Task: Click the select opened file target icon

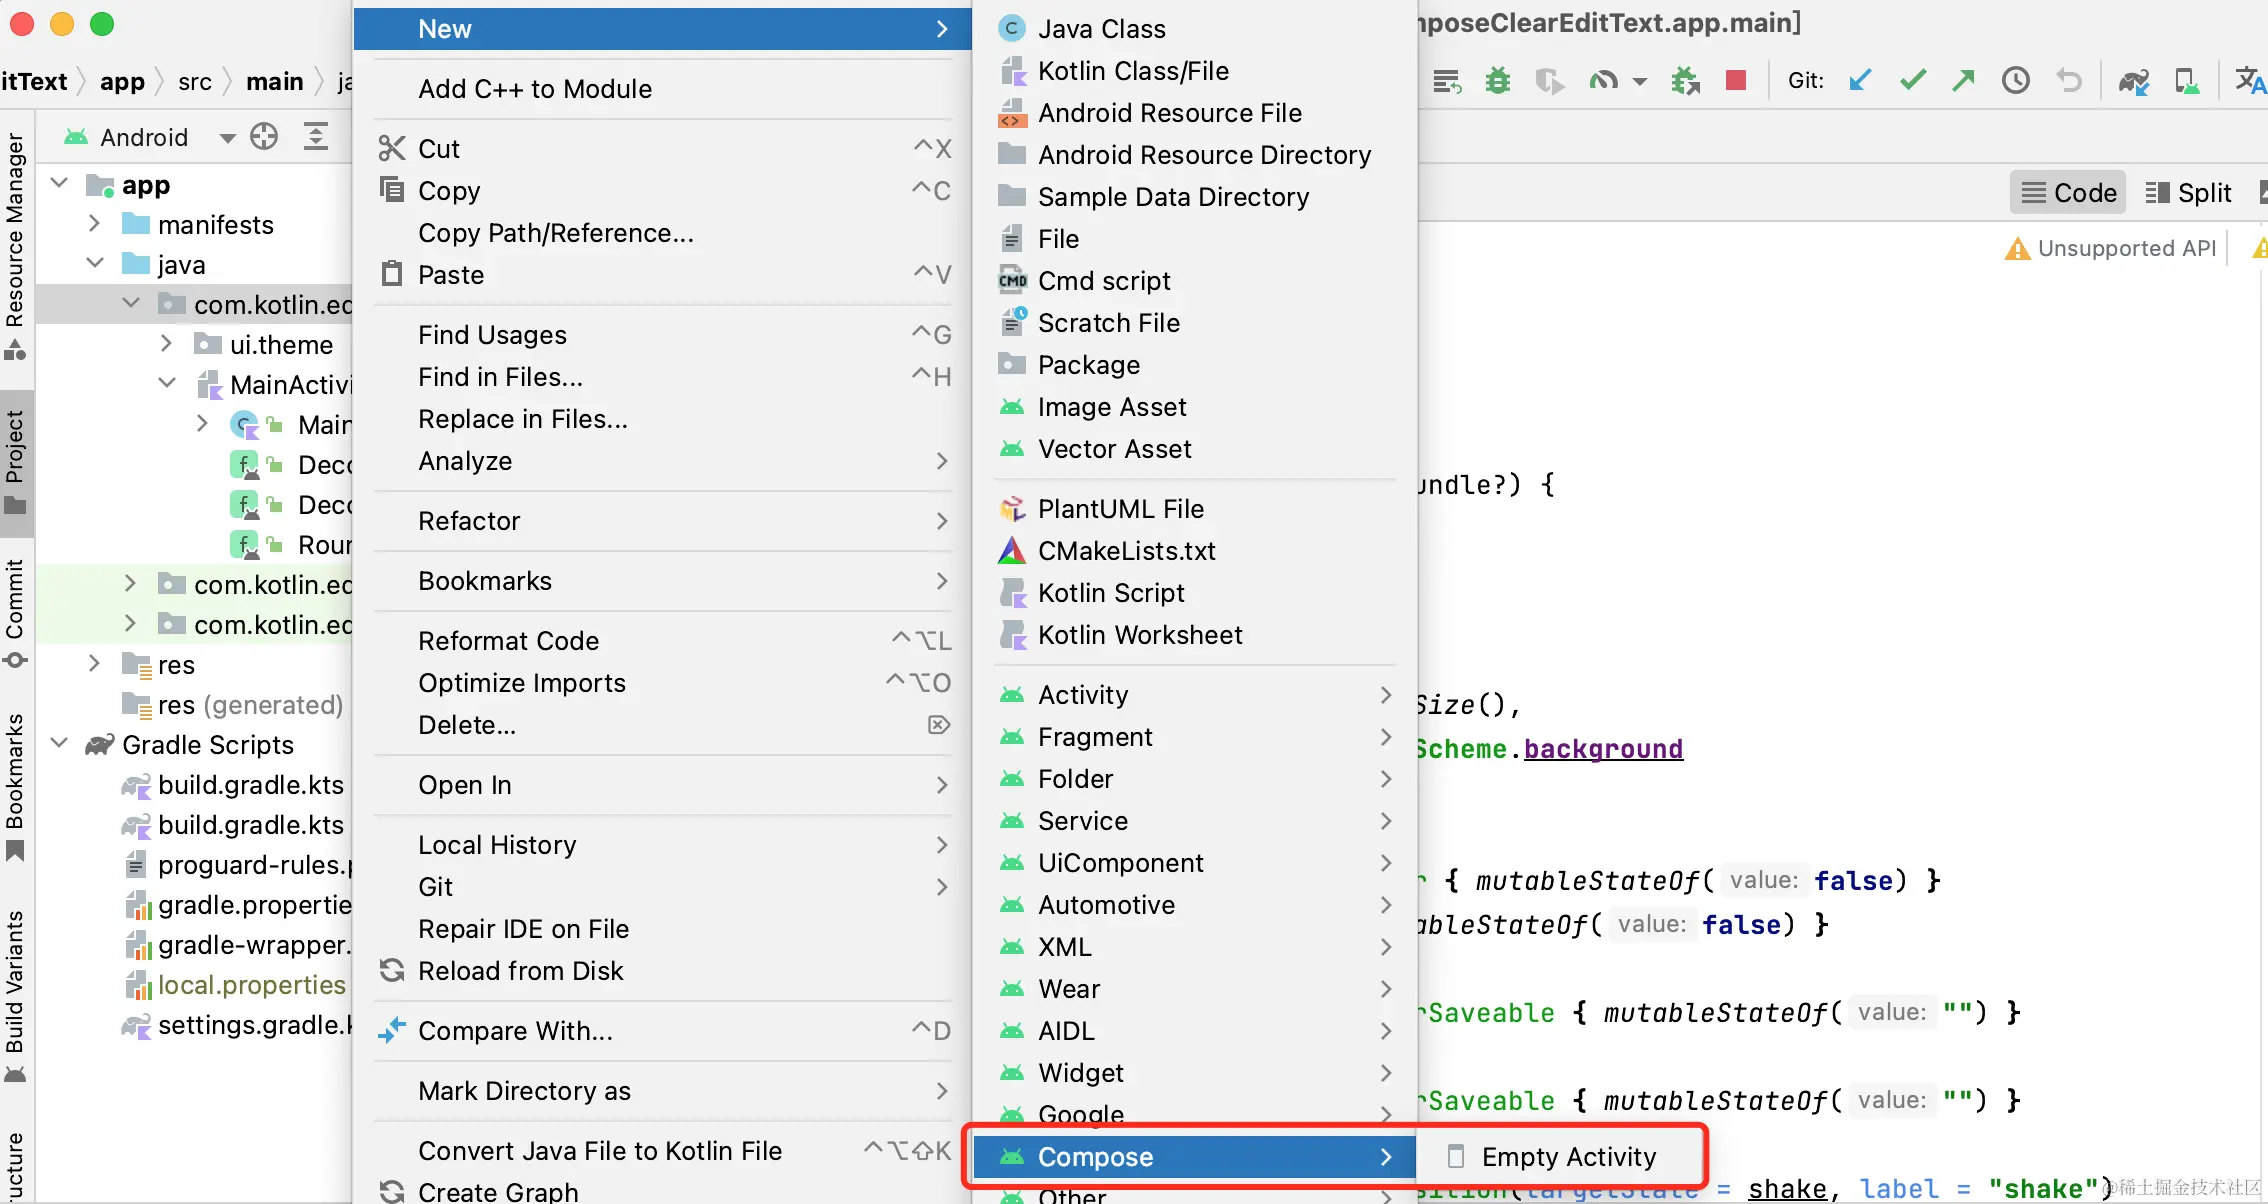Action: pyautogui.click(x=264, y=137)
